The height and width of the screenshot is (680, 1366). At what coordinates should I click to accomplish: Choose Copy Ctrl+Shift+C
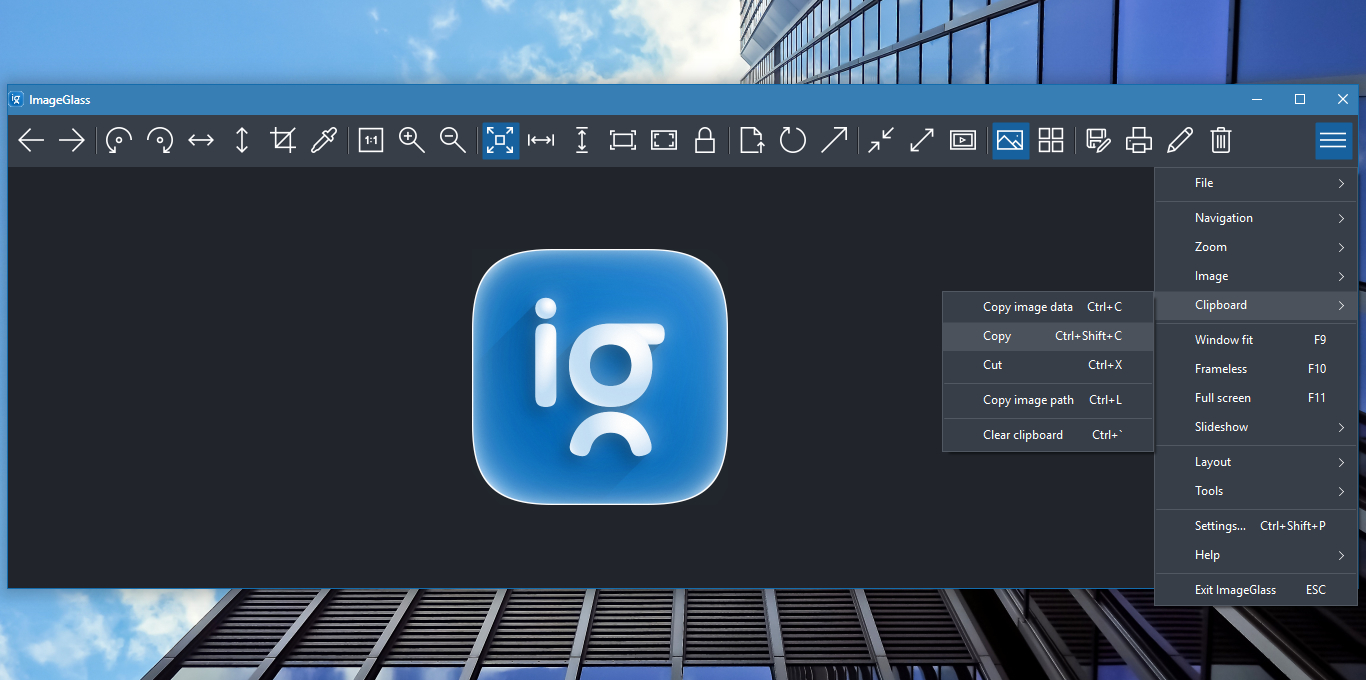1048,336
